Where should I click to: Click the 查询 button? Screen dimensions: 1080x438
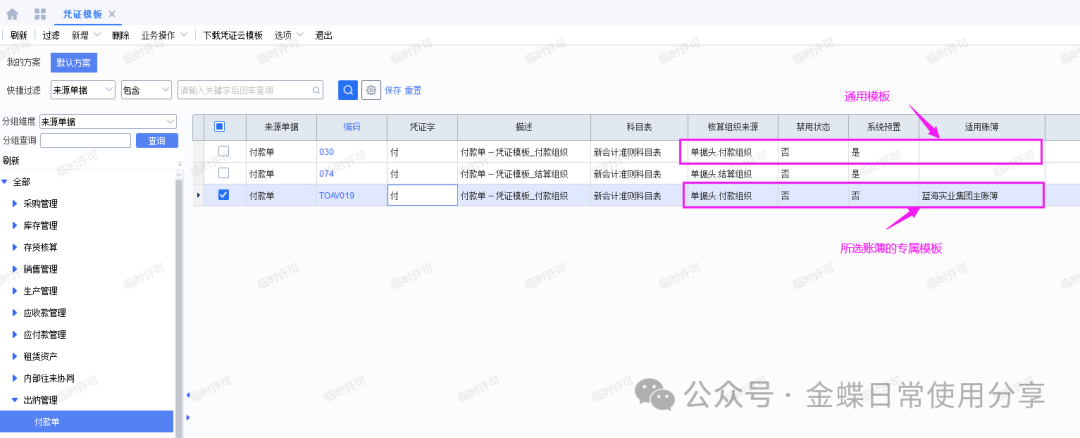156,141
